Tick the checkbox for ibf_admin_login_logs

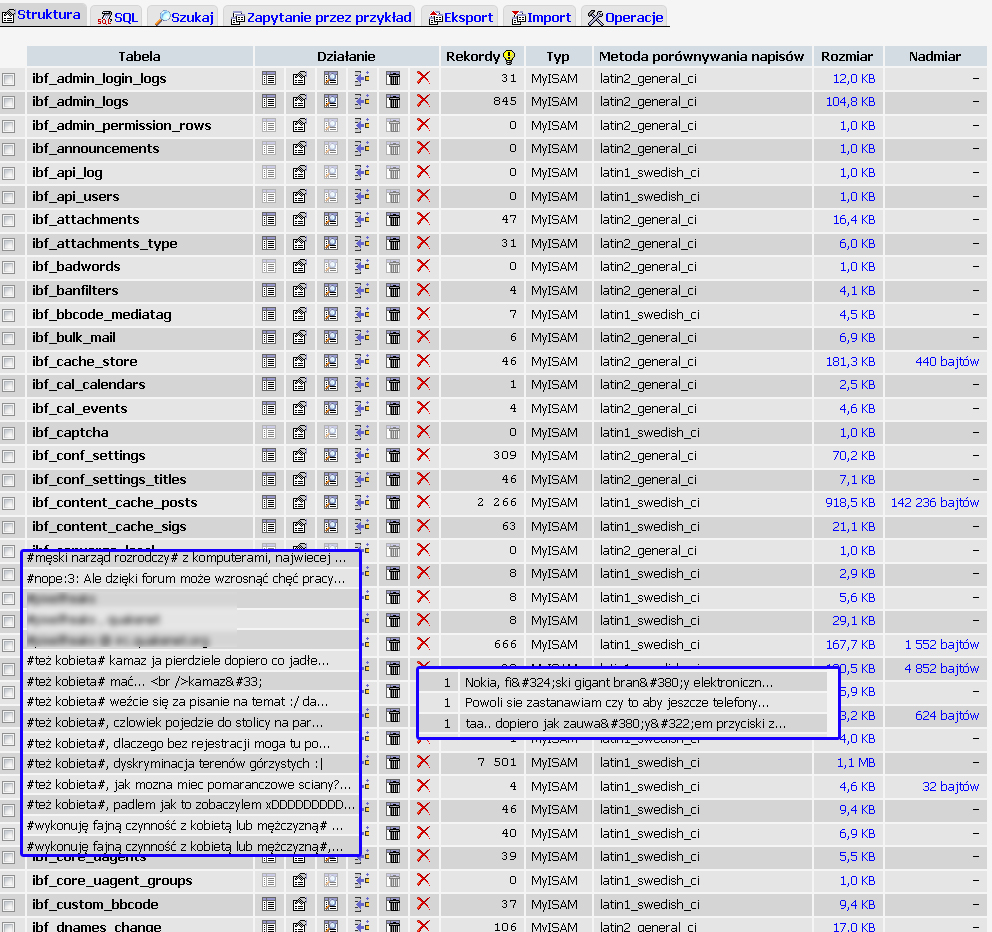coord(9,79)
